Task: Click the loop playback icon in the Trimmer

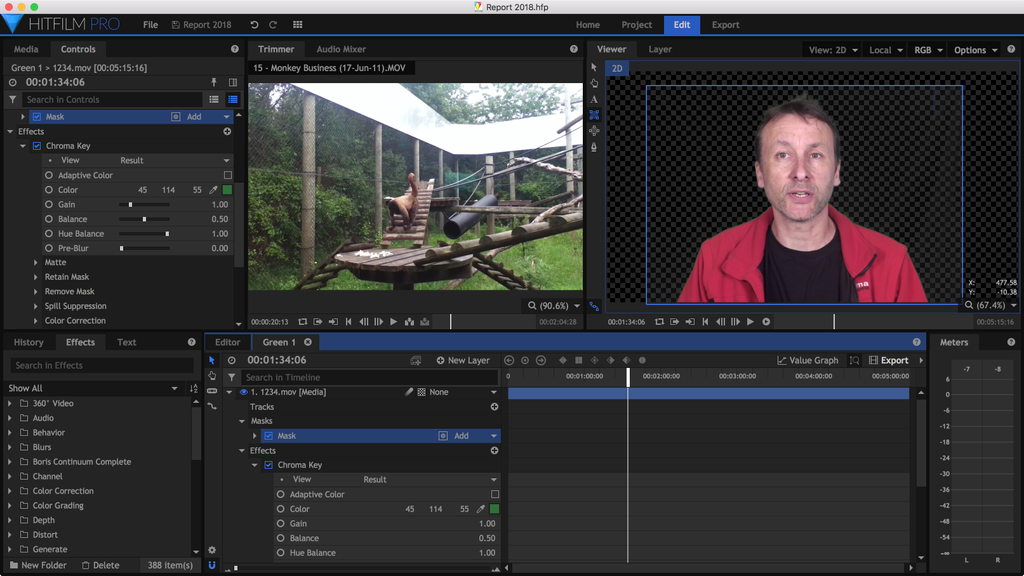Action: (x=303, y=322)
